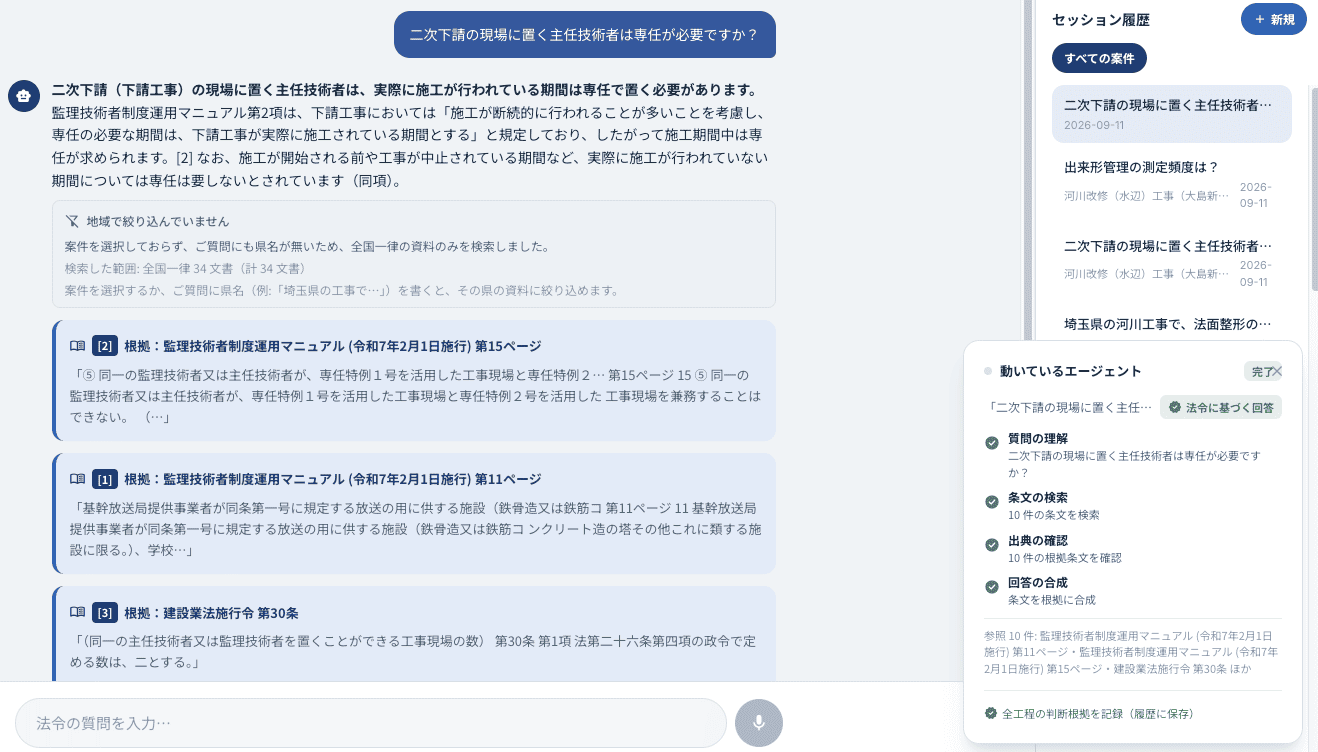1318x752 pixels.
Task: Open citation [3] 建設業法施行令 第30条 card
Action: click(x=414, y=633)
